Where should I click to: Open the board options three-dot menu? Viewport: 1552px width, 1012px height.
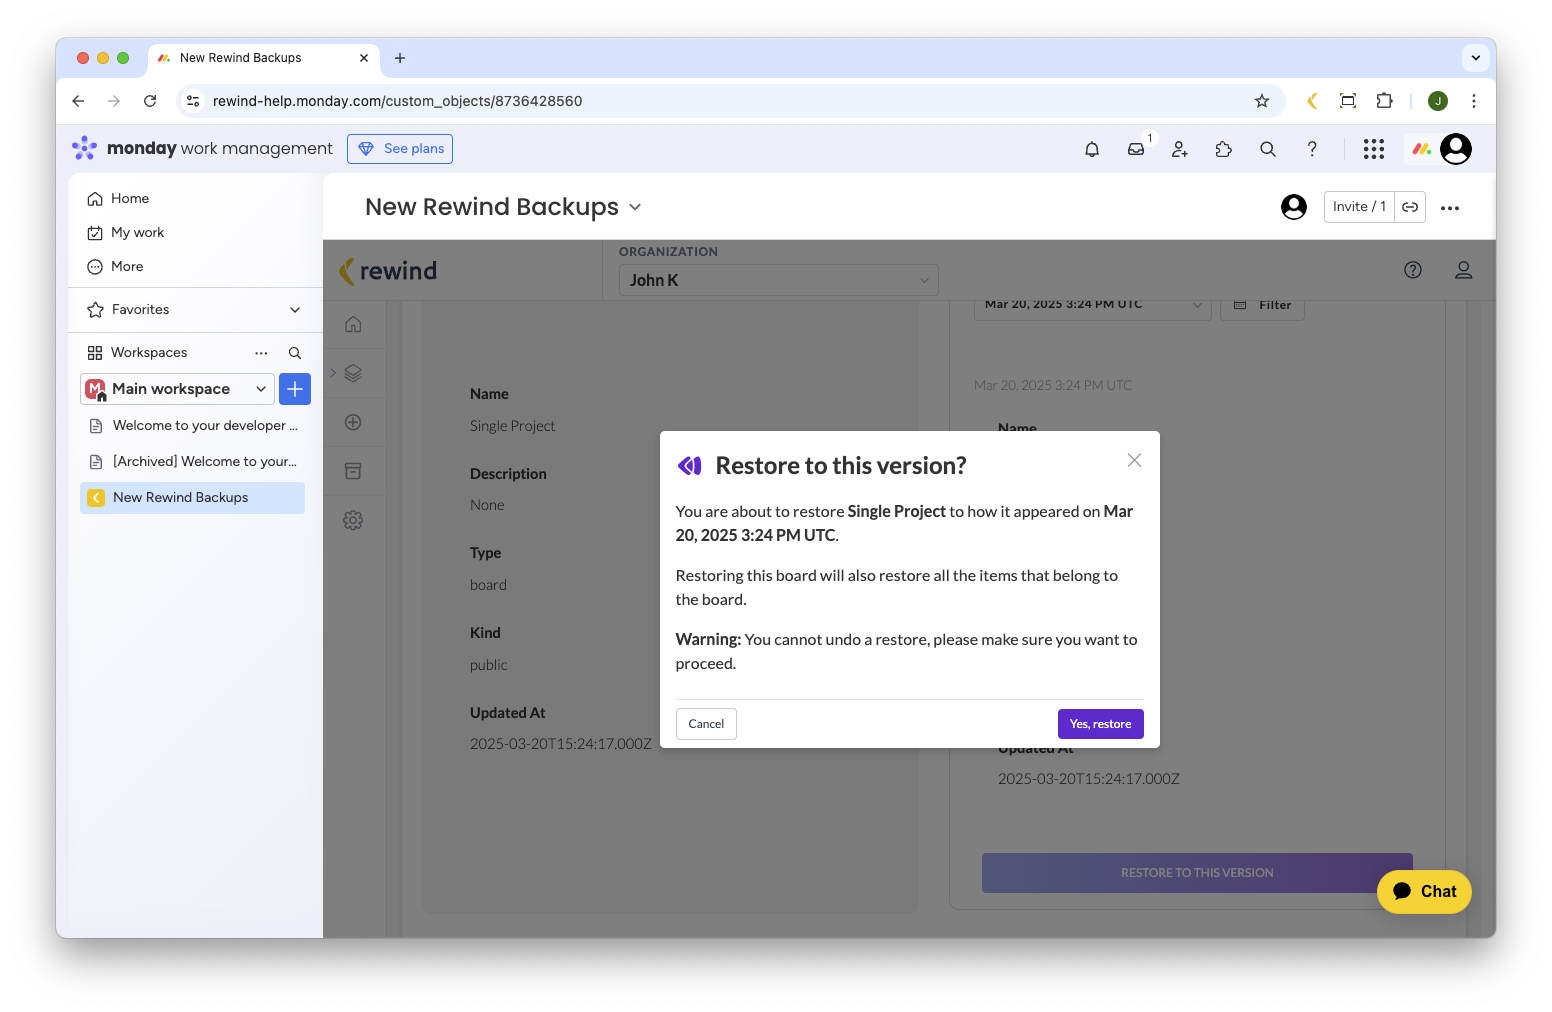[x=1450, y=208]
